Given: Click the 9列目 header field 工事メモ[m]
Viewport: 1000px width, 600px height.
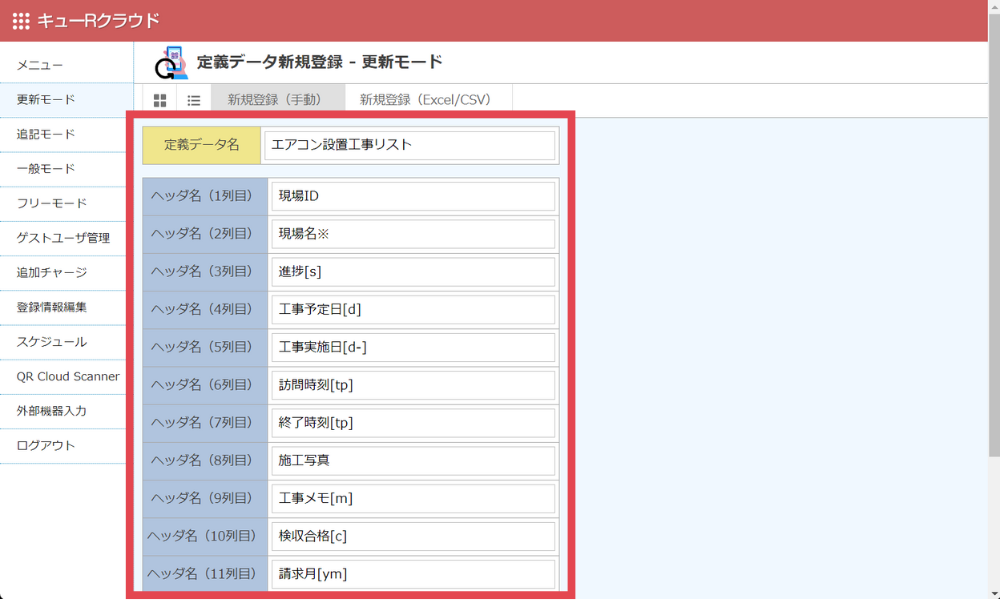Looking at the screenshot, I should (x=413, y=499).
